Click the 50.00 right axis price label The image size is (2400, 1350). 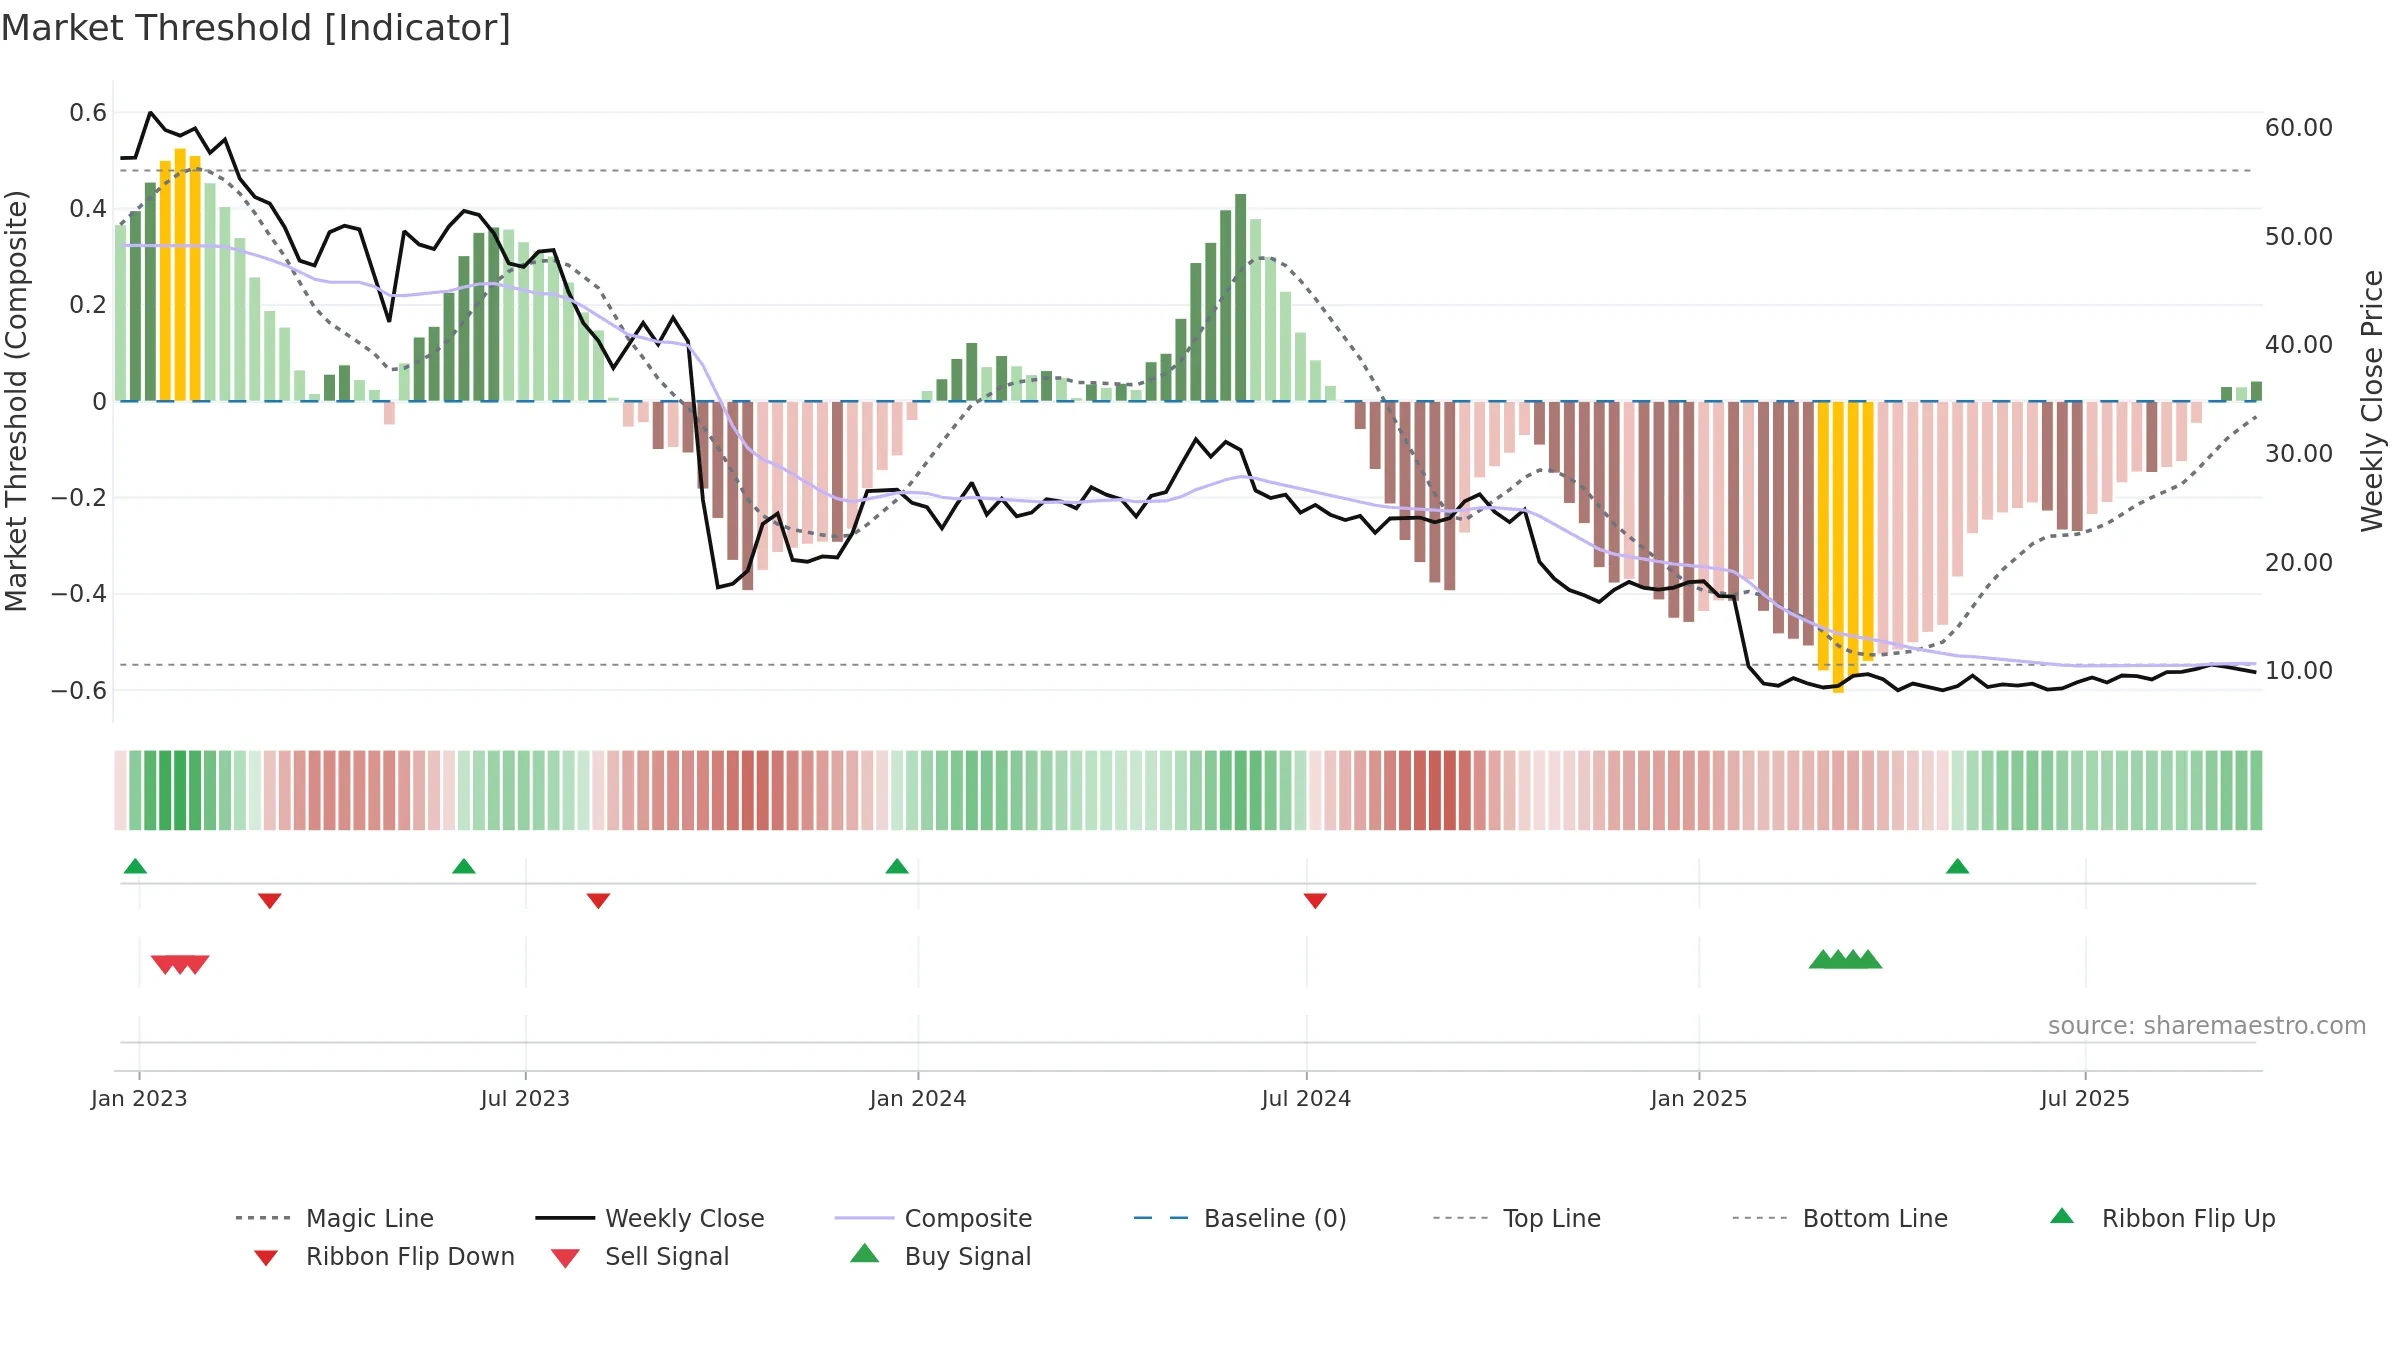click(2299, 237)
